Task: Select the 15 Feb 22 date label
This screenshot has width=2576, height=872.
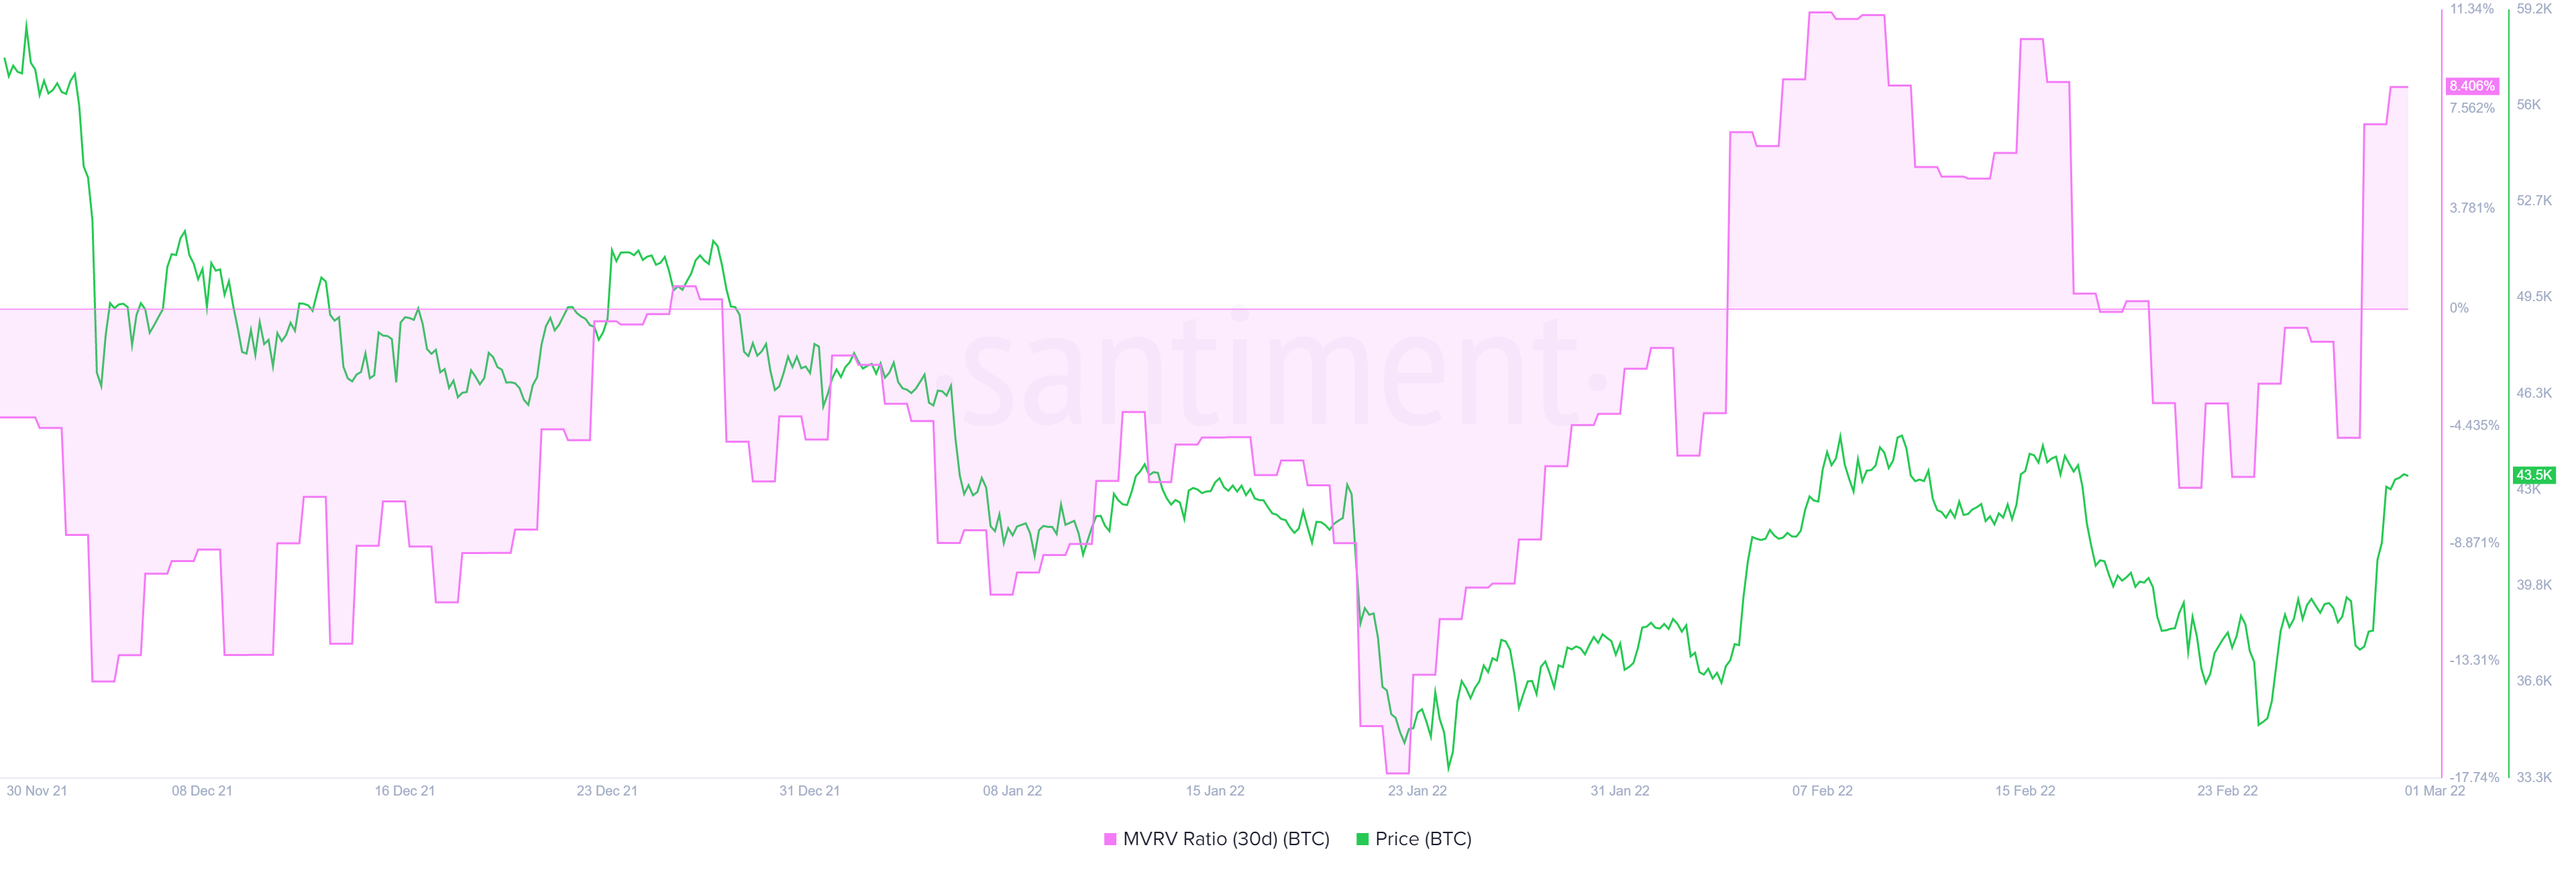Action: 2025,791
